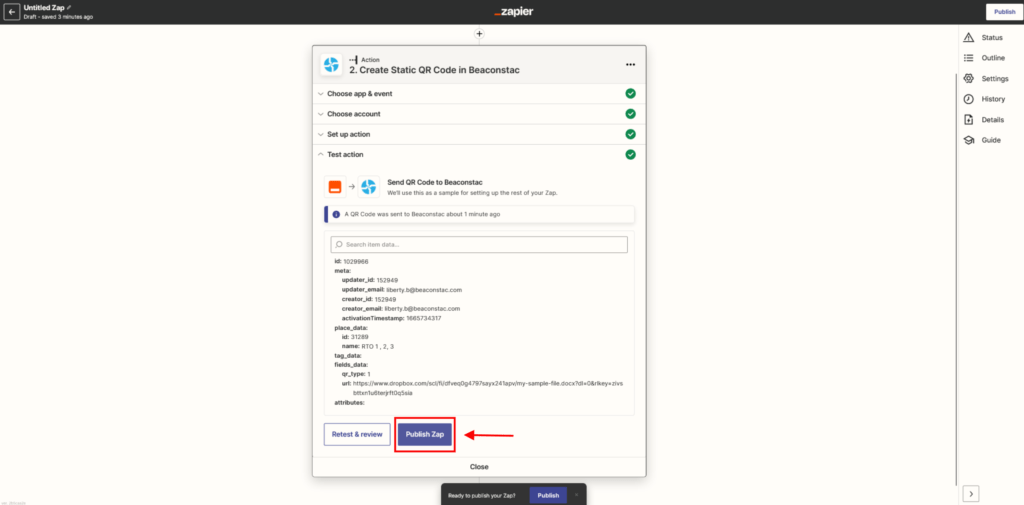
Task: Click the Send QR Code to Beaconstac heading
Action: (434, 182)
